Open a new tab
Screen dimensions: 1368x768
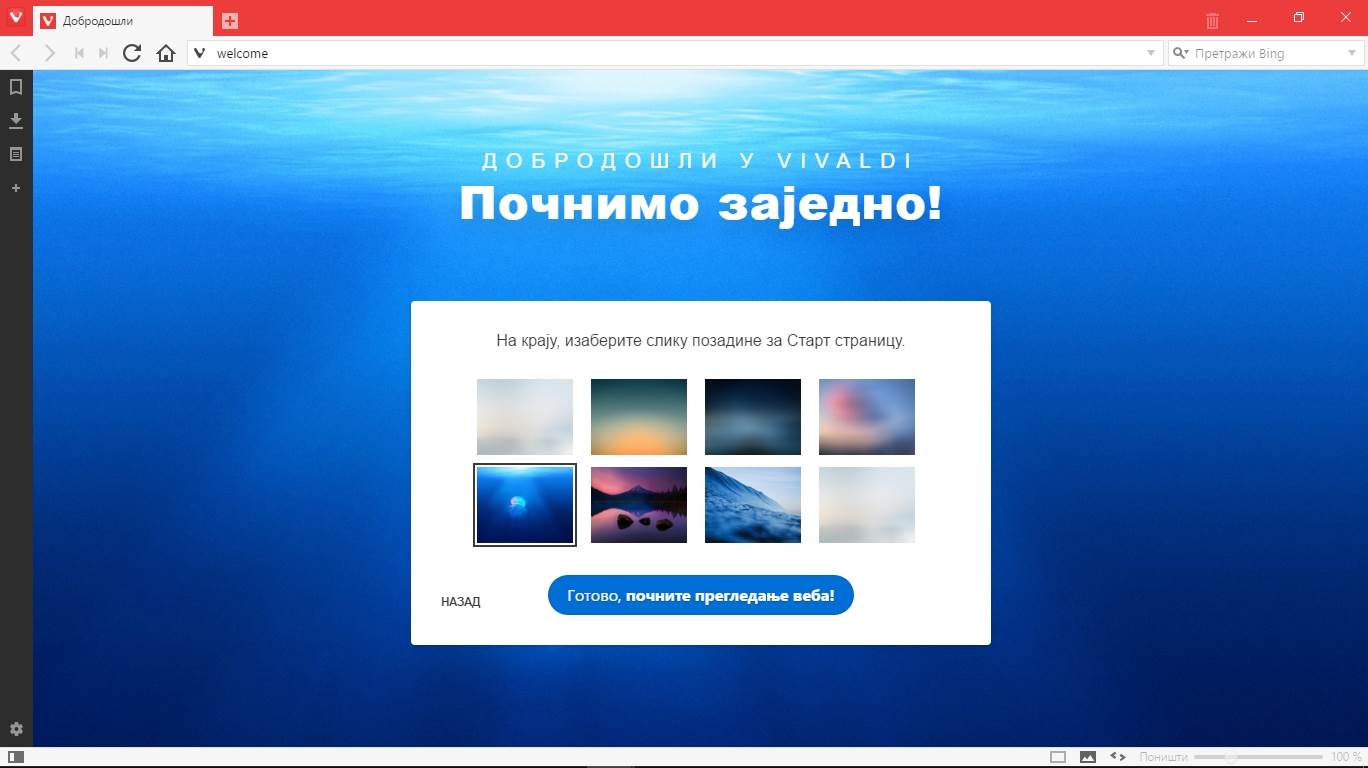(230, 20)
